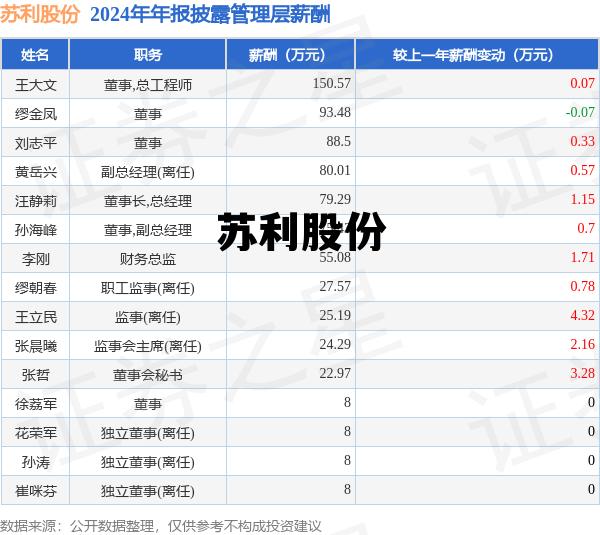This screenshot has height=535, width=600.
Task: Click the red change value 0.07
Action: 582,83
